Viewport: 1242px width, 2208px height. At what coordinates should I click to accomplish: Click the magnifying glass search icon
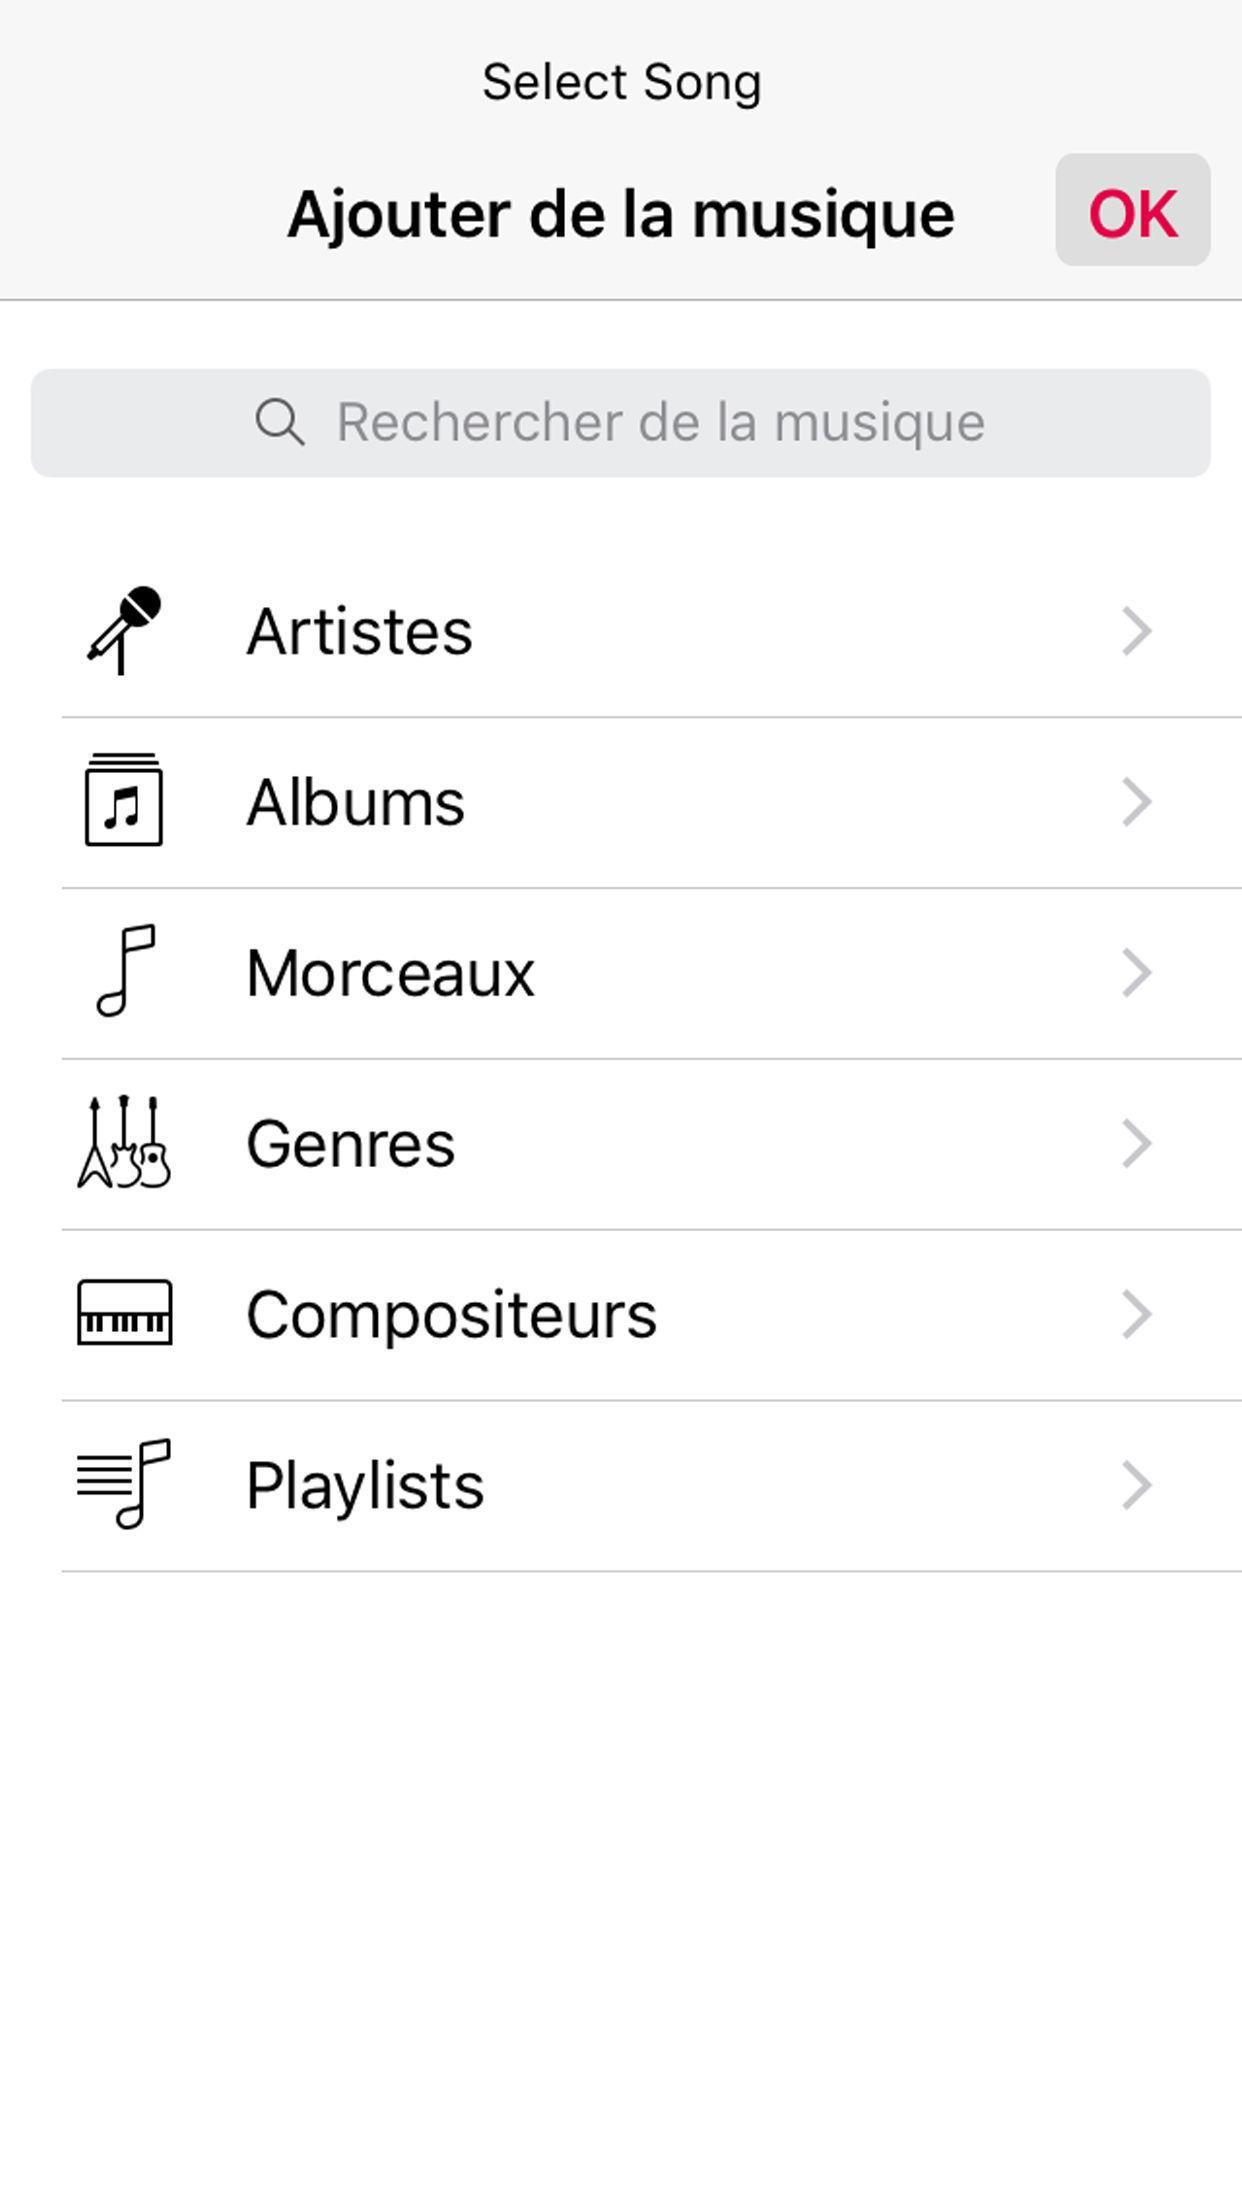point(279,422)
